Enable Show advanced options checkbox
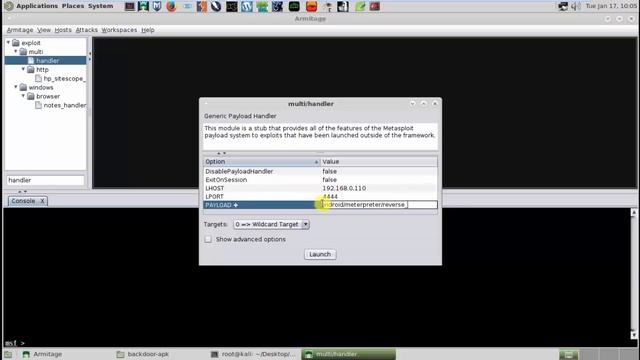640x360 pixels. click(208, 239)
